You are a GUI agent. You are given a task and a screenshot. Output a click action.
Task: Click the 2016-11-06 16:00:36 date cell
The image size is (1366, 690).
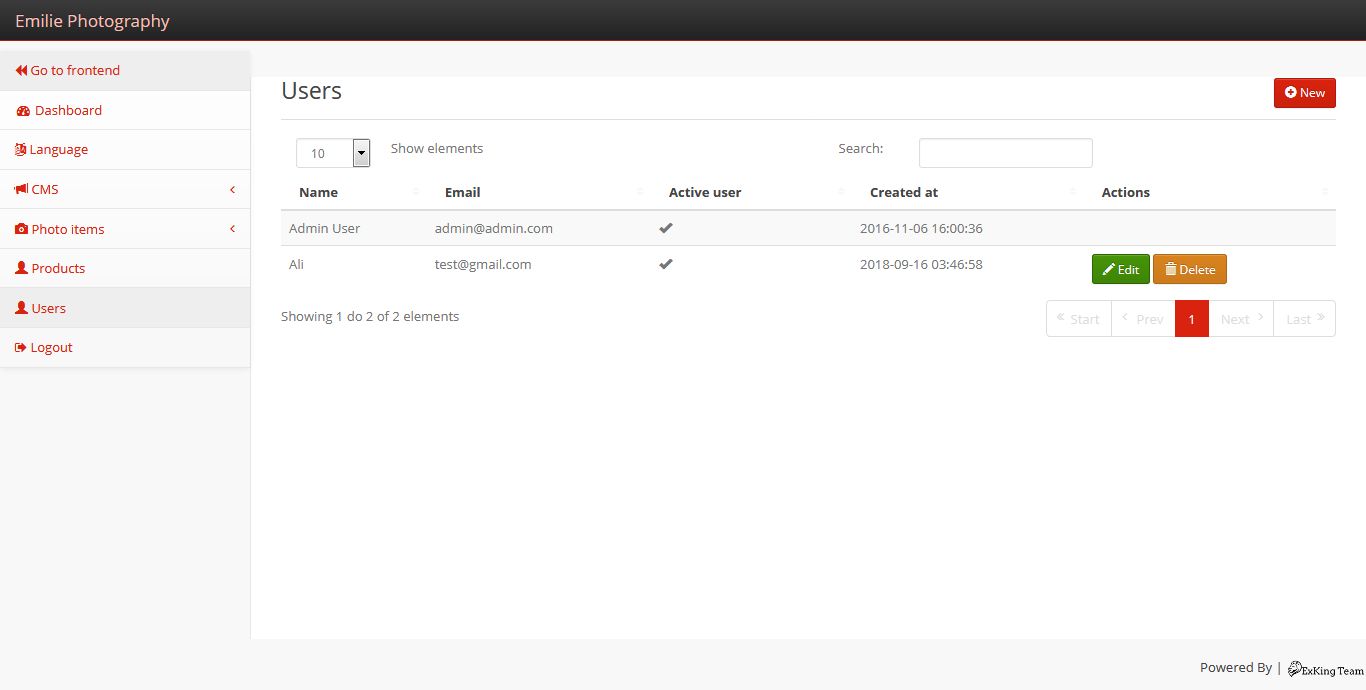tap(921, 228)
